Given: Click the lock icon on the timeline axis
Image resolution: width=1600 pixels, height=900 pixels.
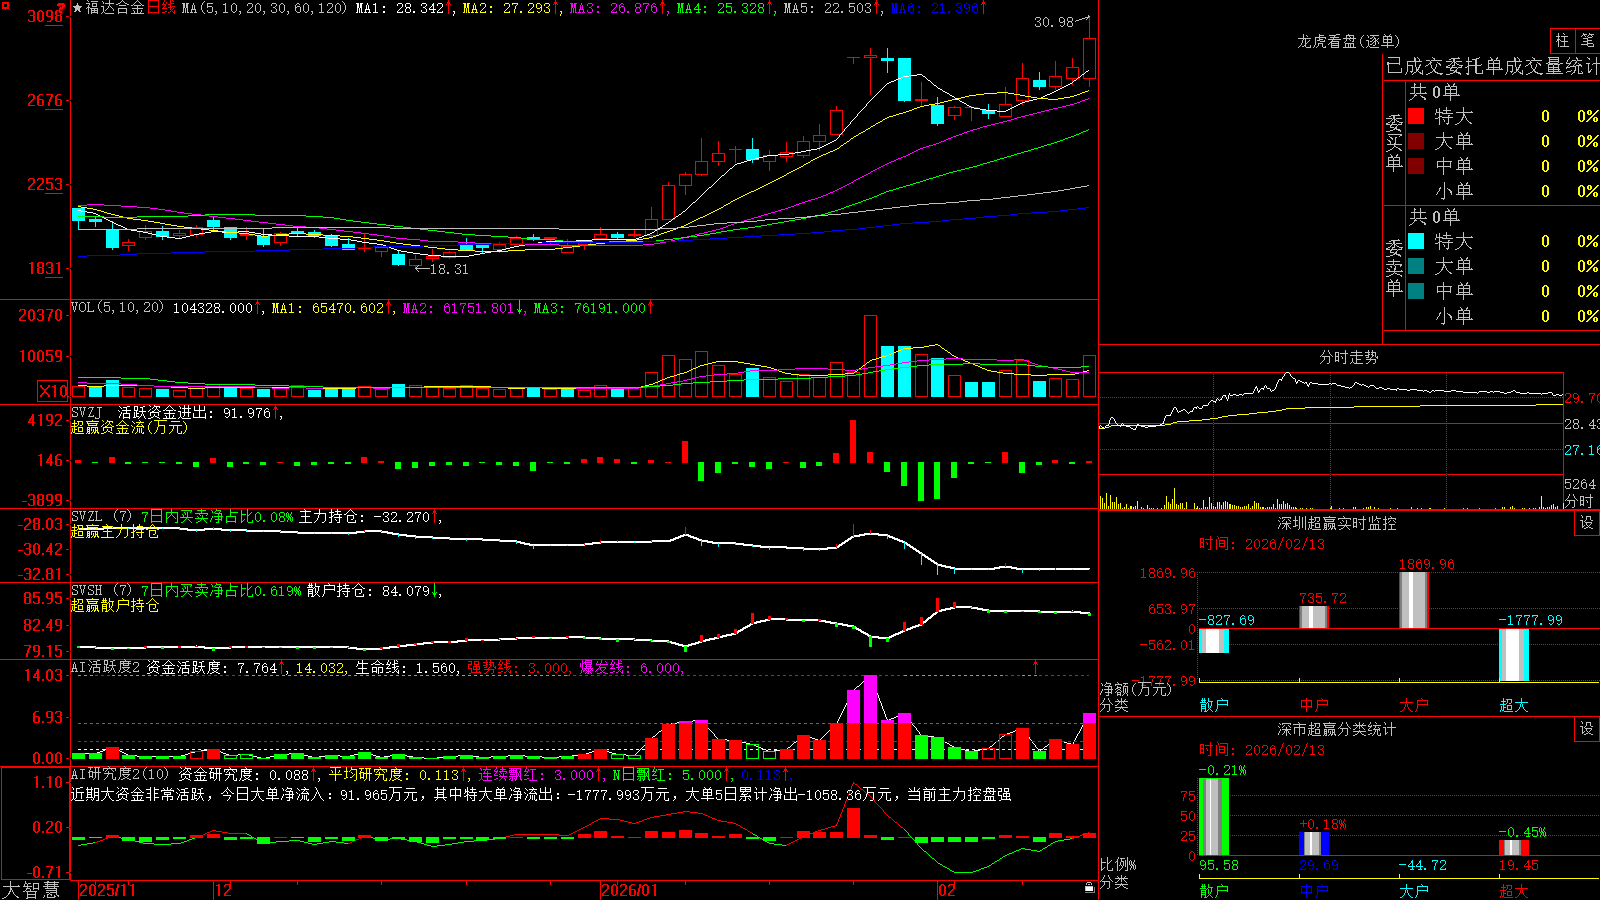Looking at the screenshot, I should click(x=1090, y=888).
